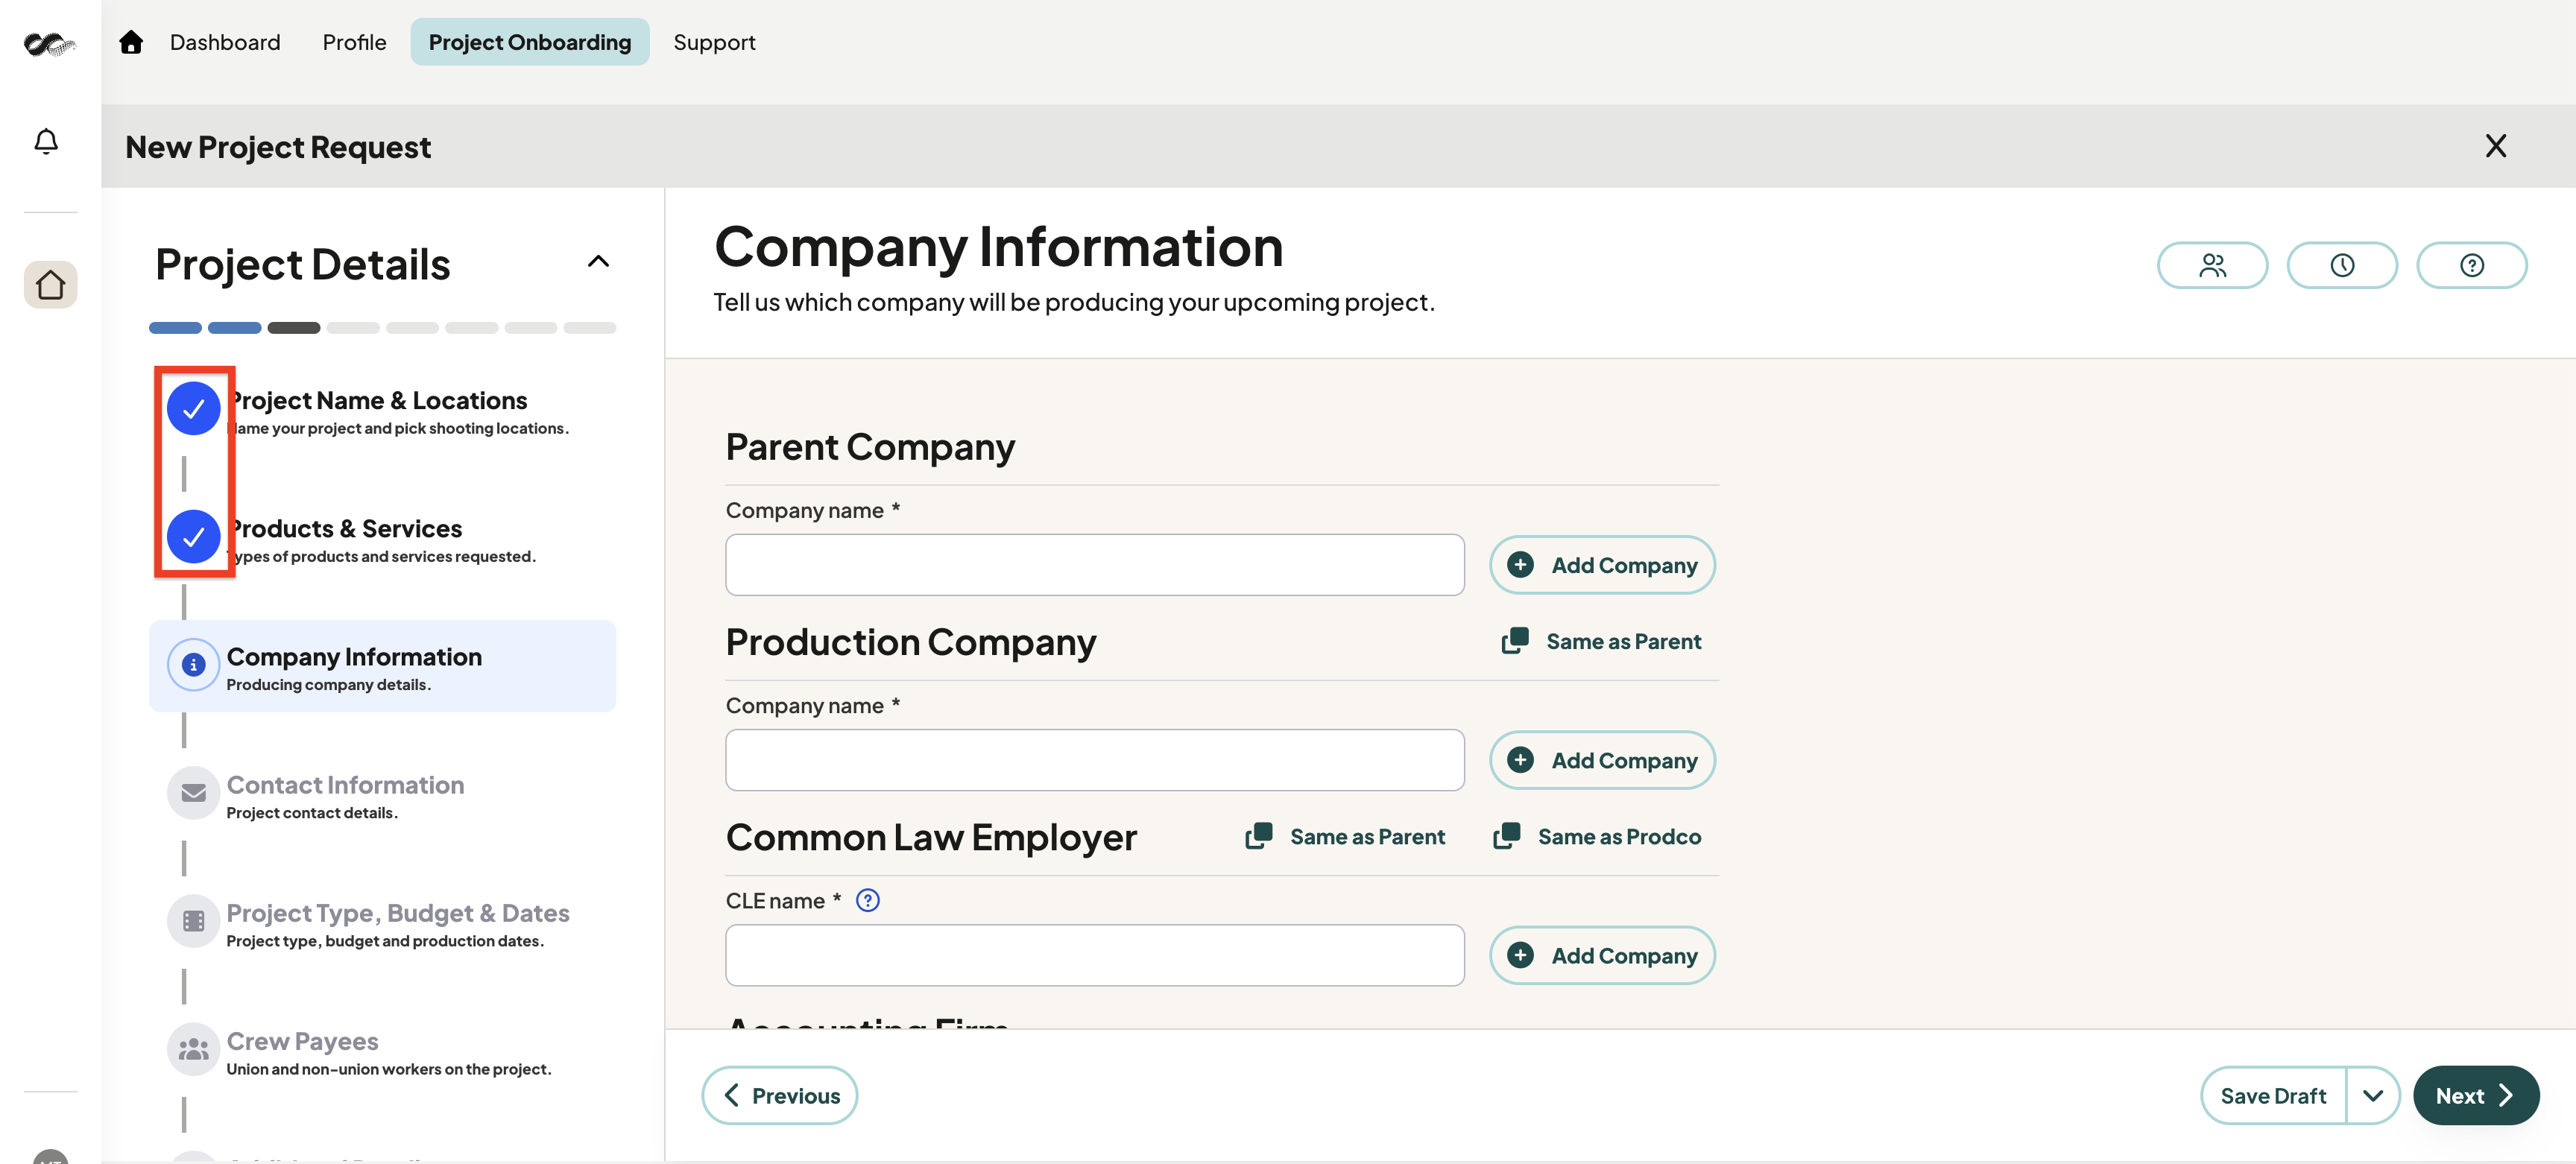The width and height of the screenshot is (2576, 1164).
Task: Click the Company Information step info icon
Action: click(x=193, y=664)
